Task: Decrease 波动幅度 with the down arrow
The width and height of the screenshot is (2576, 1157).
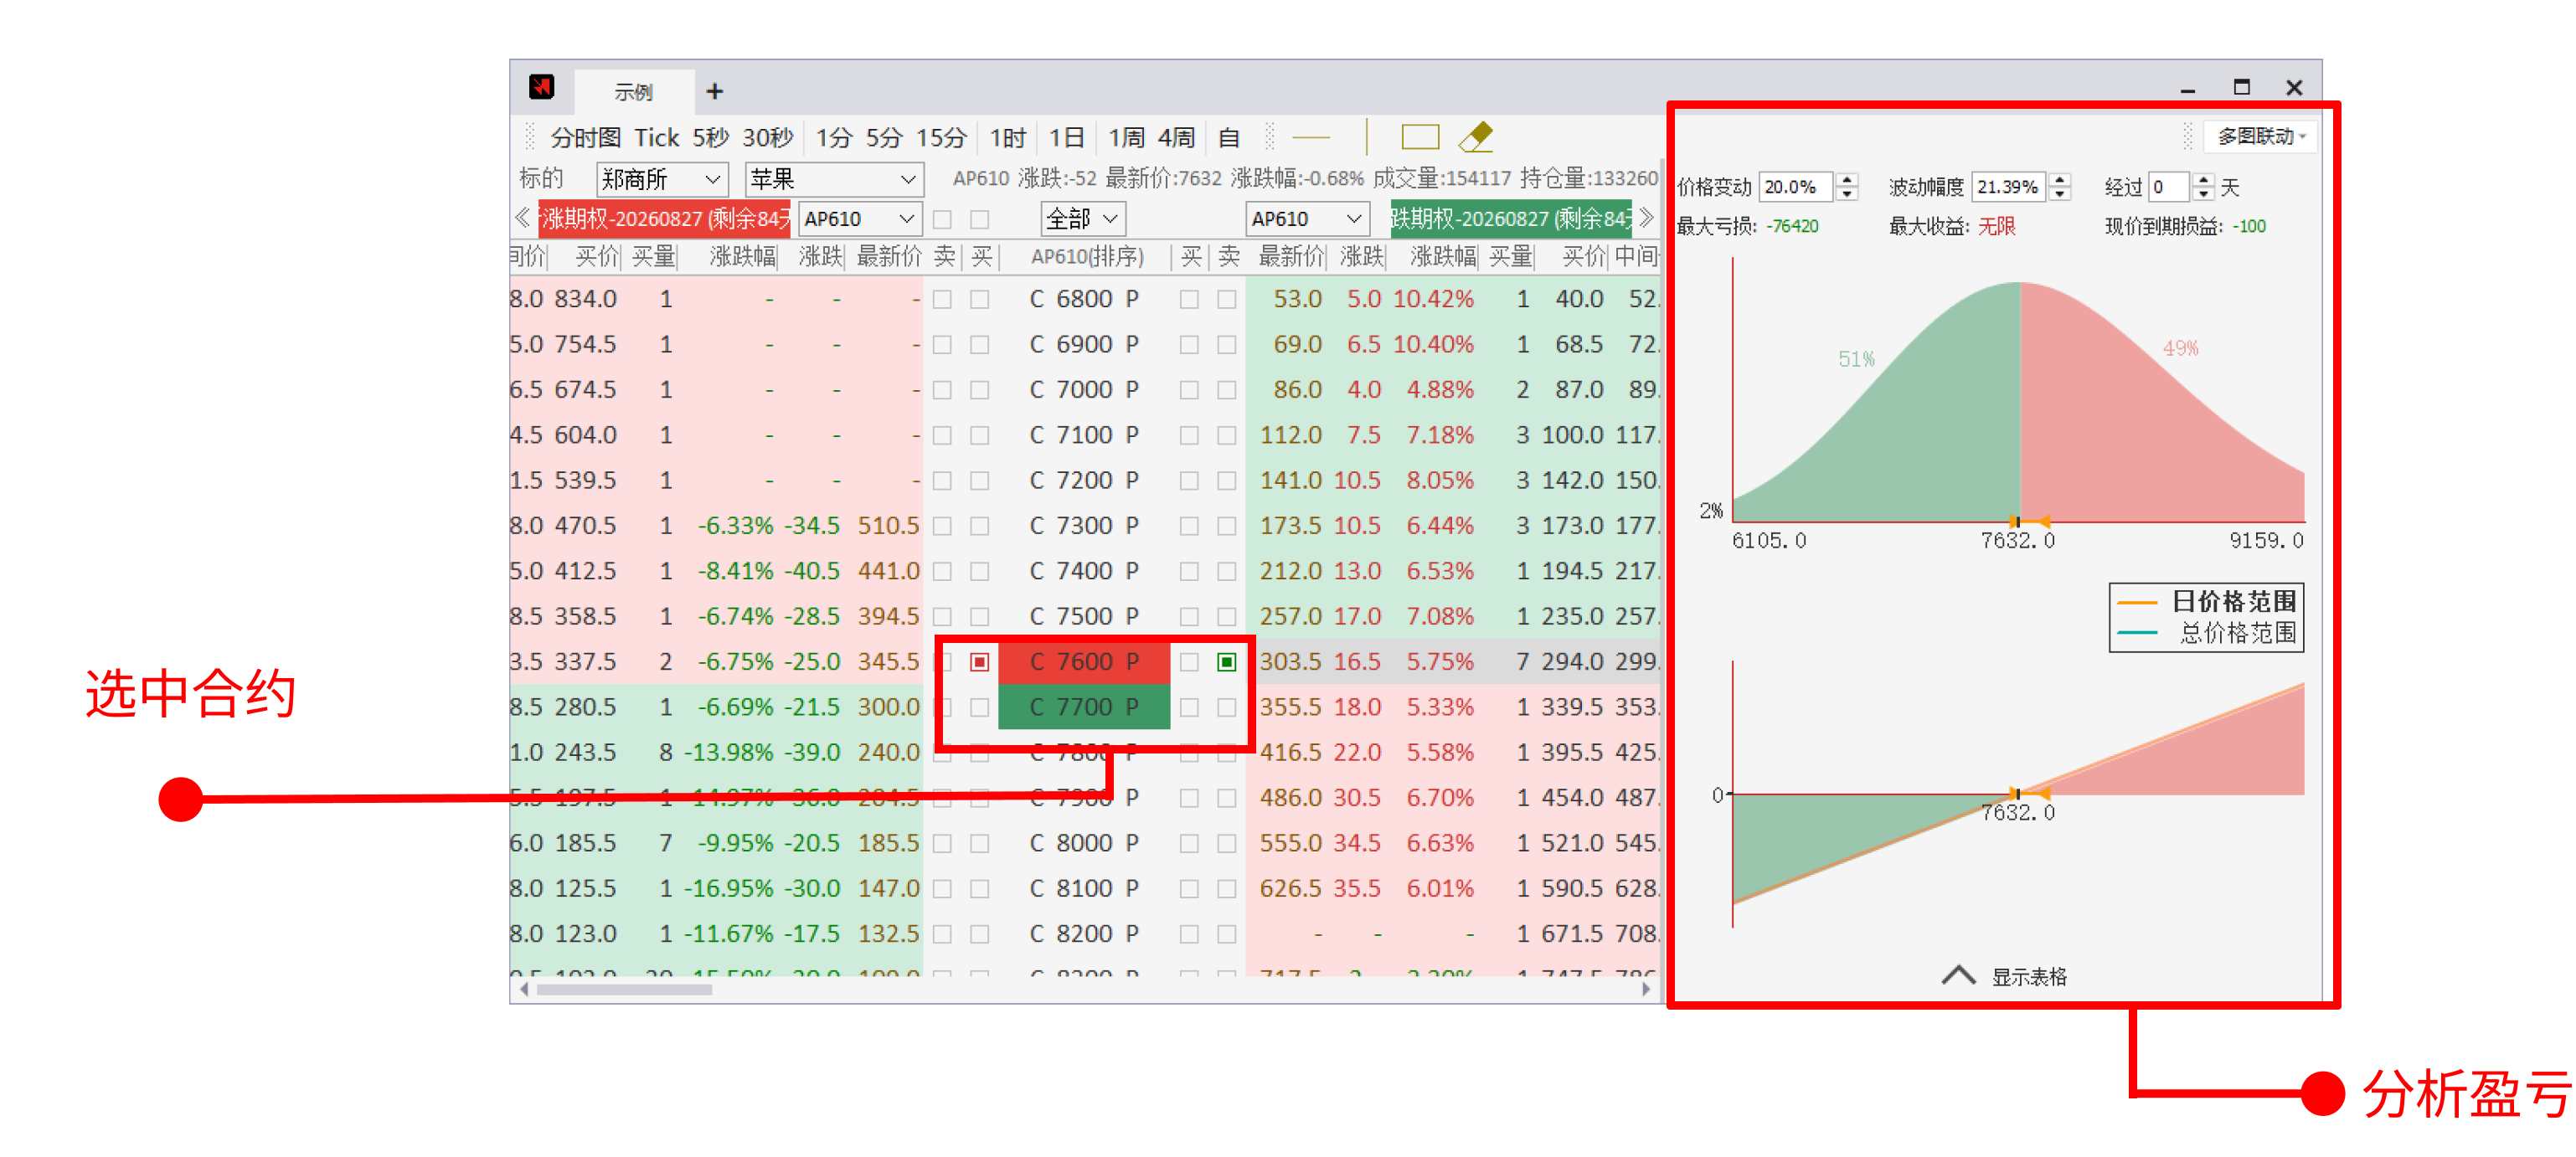Action: pos(2059,193)
